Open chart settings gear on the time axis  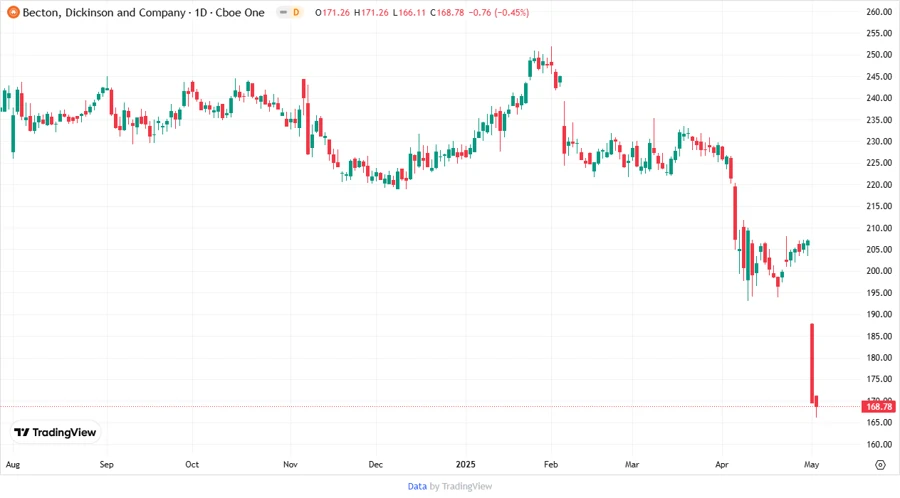click(880, 465)
